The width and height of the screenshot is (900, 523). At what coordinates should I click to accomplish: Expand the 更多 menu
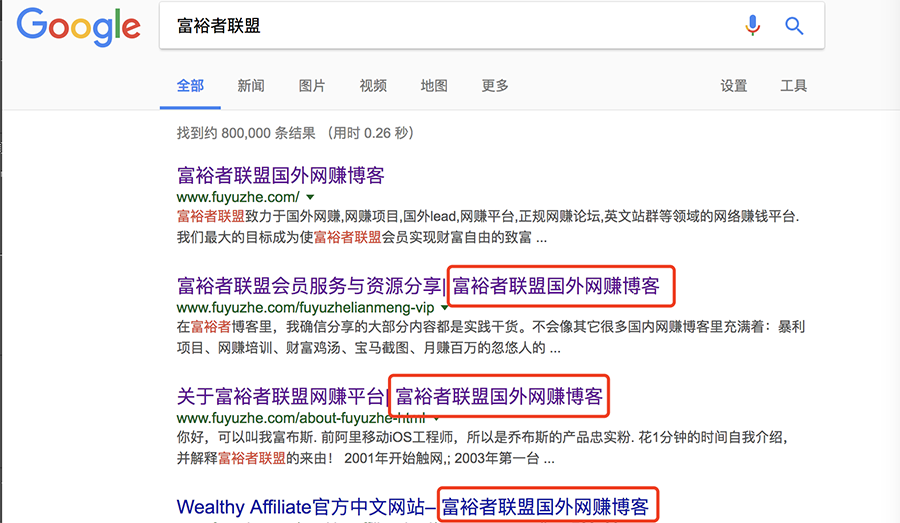pyautogui.click(x=495, y=86)
